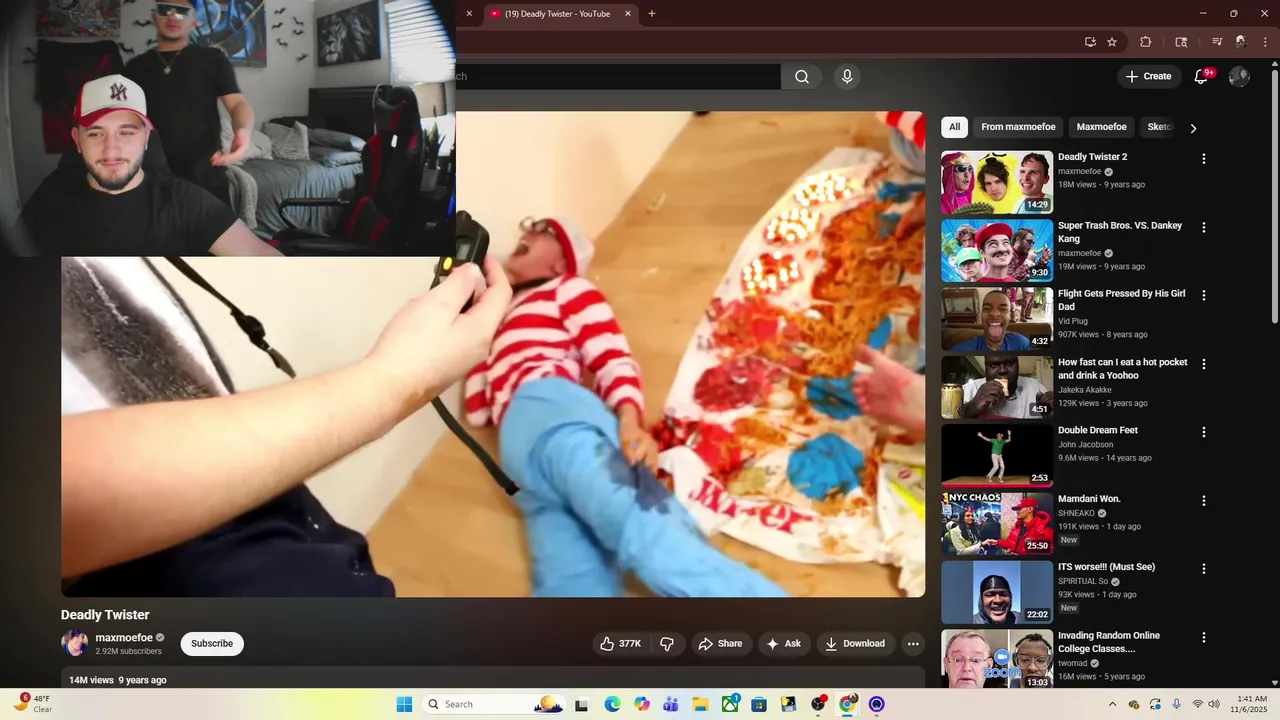Click the Create button
Viewport: 1280px width, 720px height.
(1148, 77)
